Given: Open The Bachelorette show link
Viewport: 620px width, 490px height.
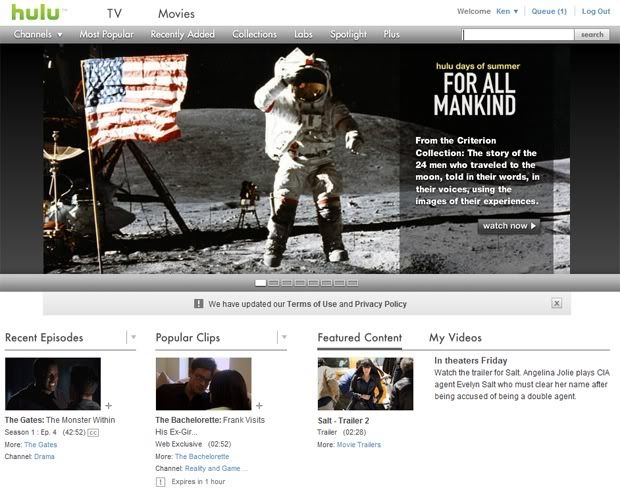Looking at the screenshot, I should pos(202,456).
